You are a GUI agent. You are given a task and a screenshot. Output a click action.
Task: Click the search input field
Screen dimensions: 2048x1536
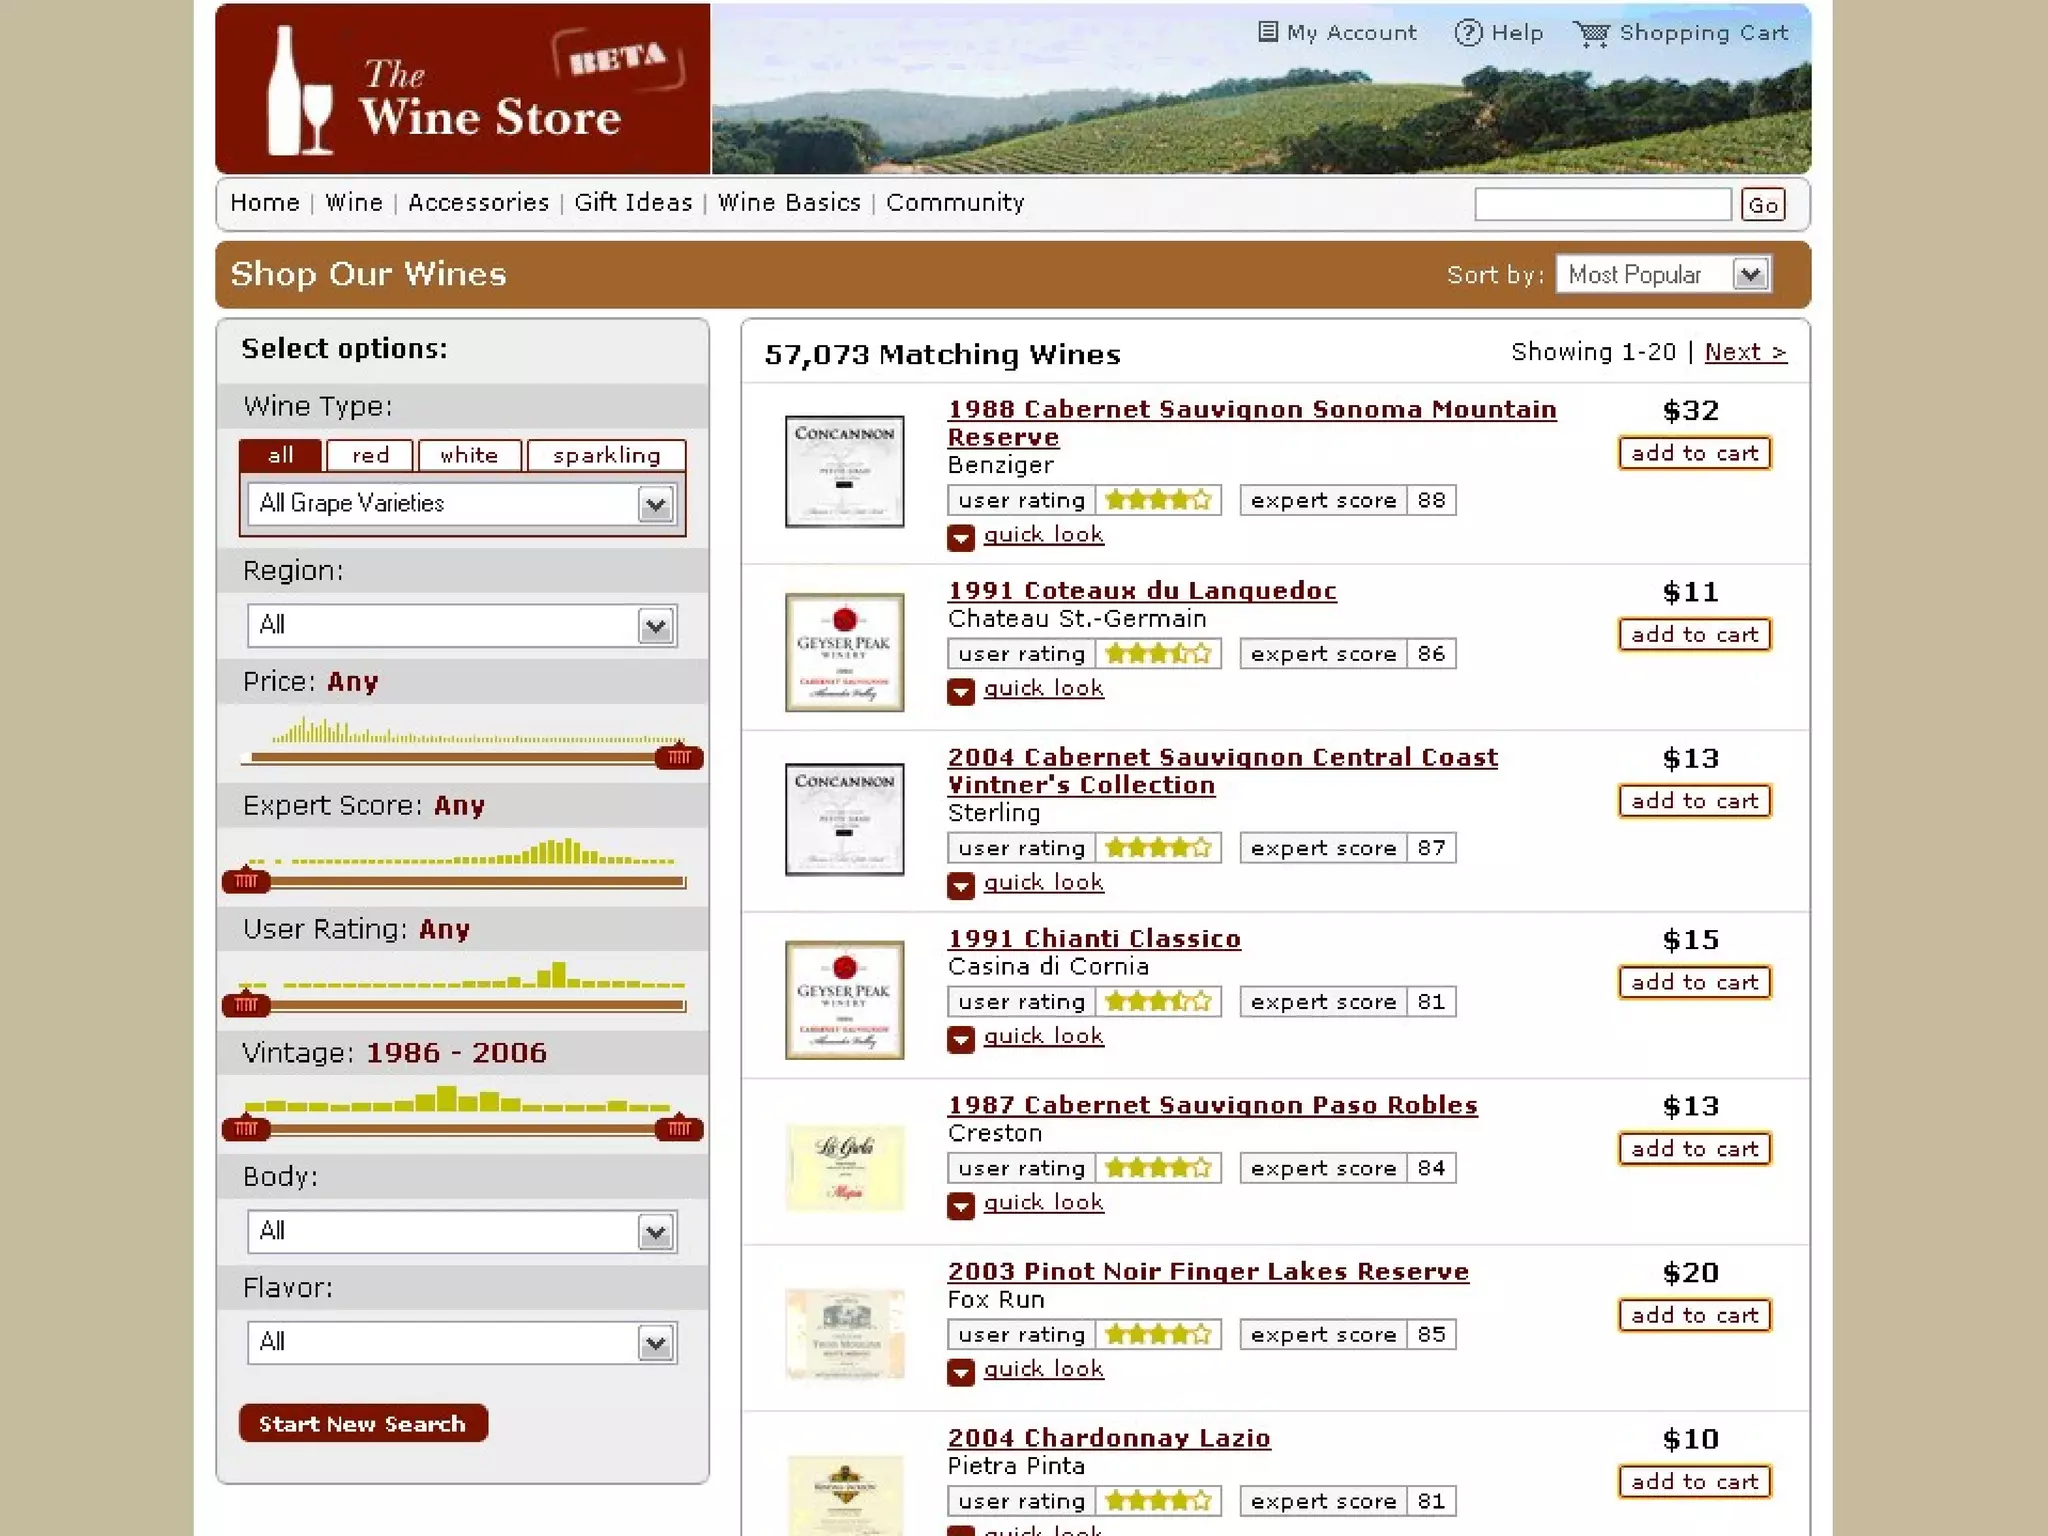coord(1602,204)
